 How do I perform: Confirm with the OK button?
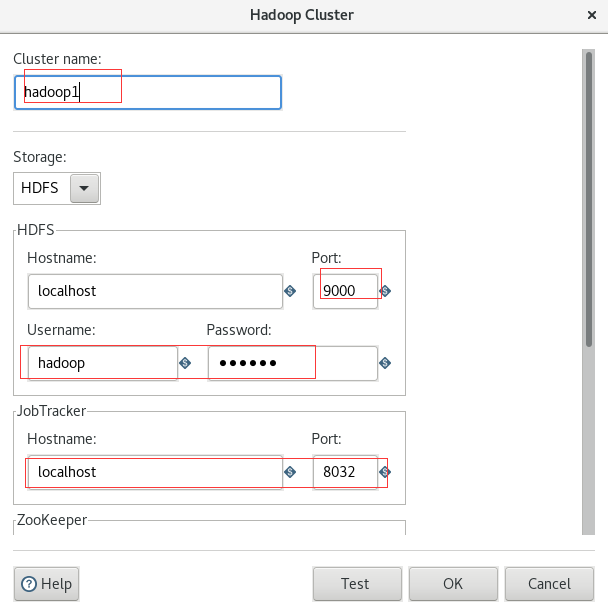point(453,584)
